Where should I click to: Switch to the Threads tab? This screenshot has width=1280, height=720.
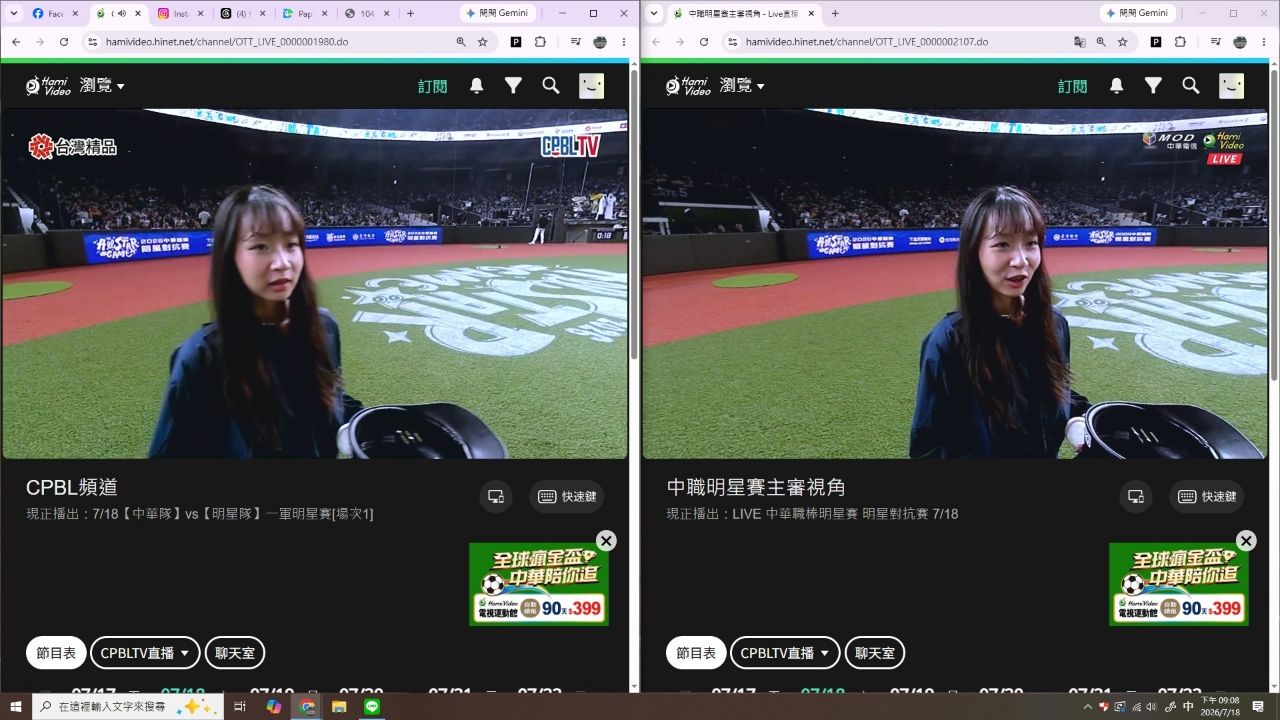[x=241, y=14]
